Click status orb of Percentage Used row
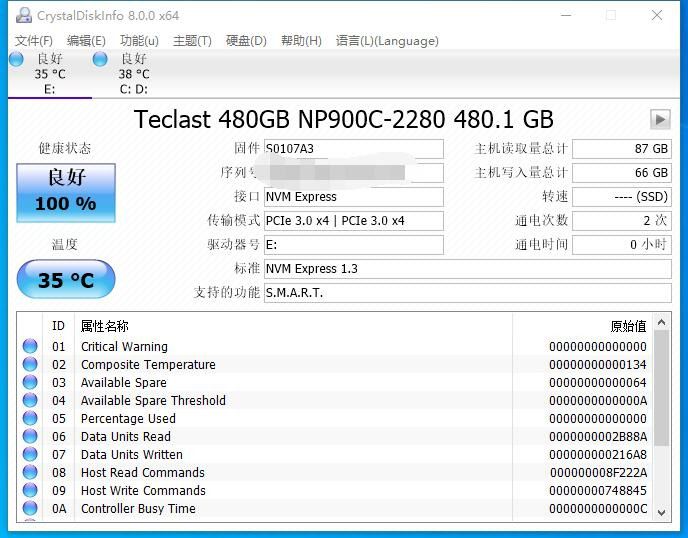This screenshot has width=688, height=538. [x=30, y=418]
